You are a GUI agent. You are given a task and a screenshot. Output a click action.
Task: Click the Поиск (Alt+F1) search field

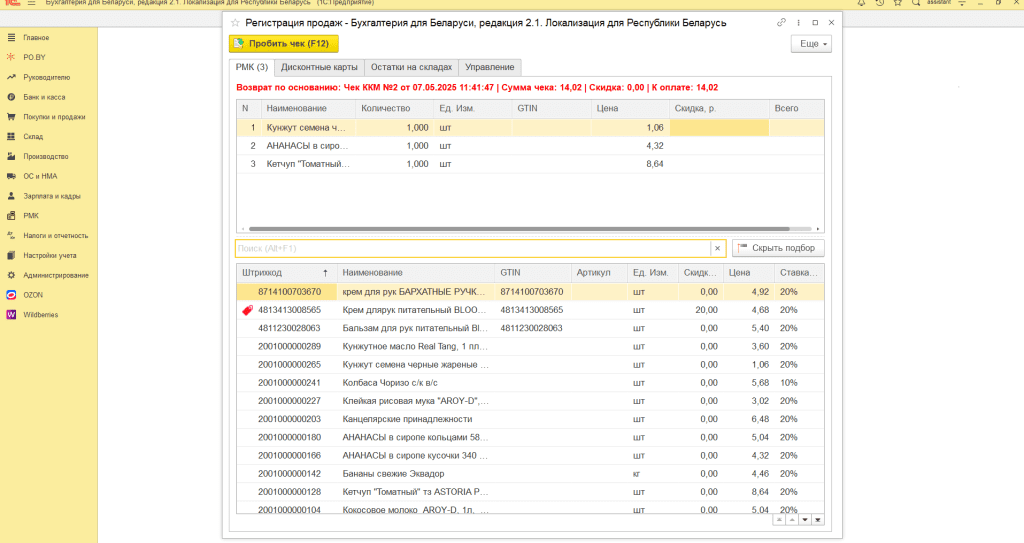[473, 248]
